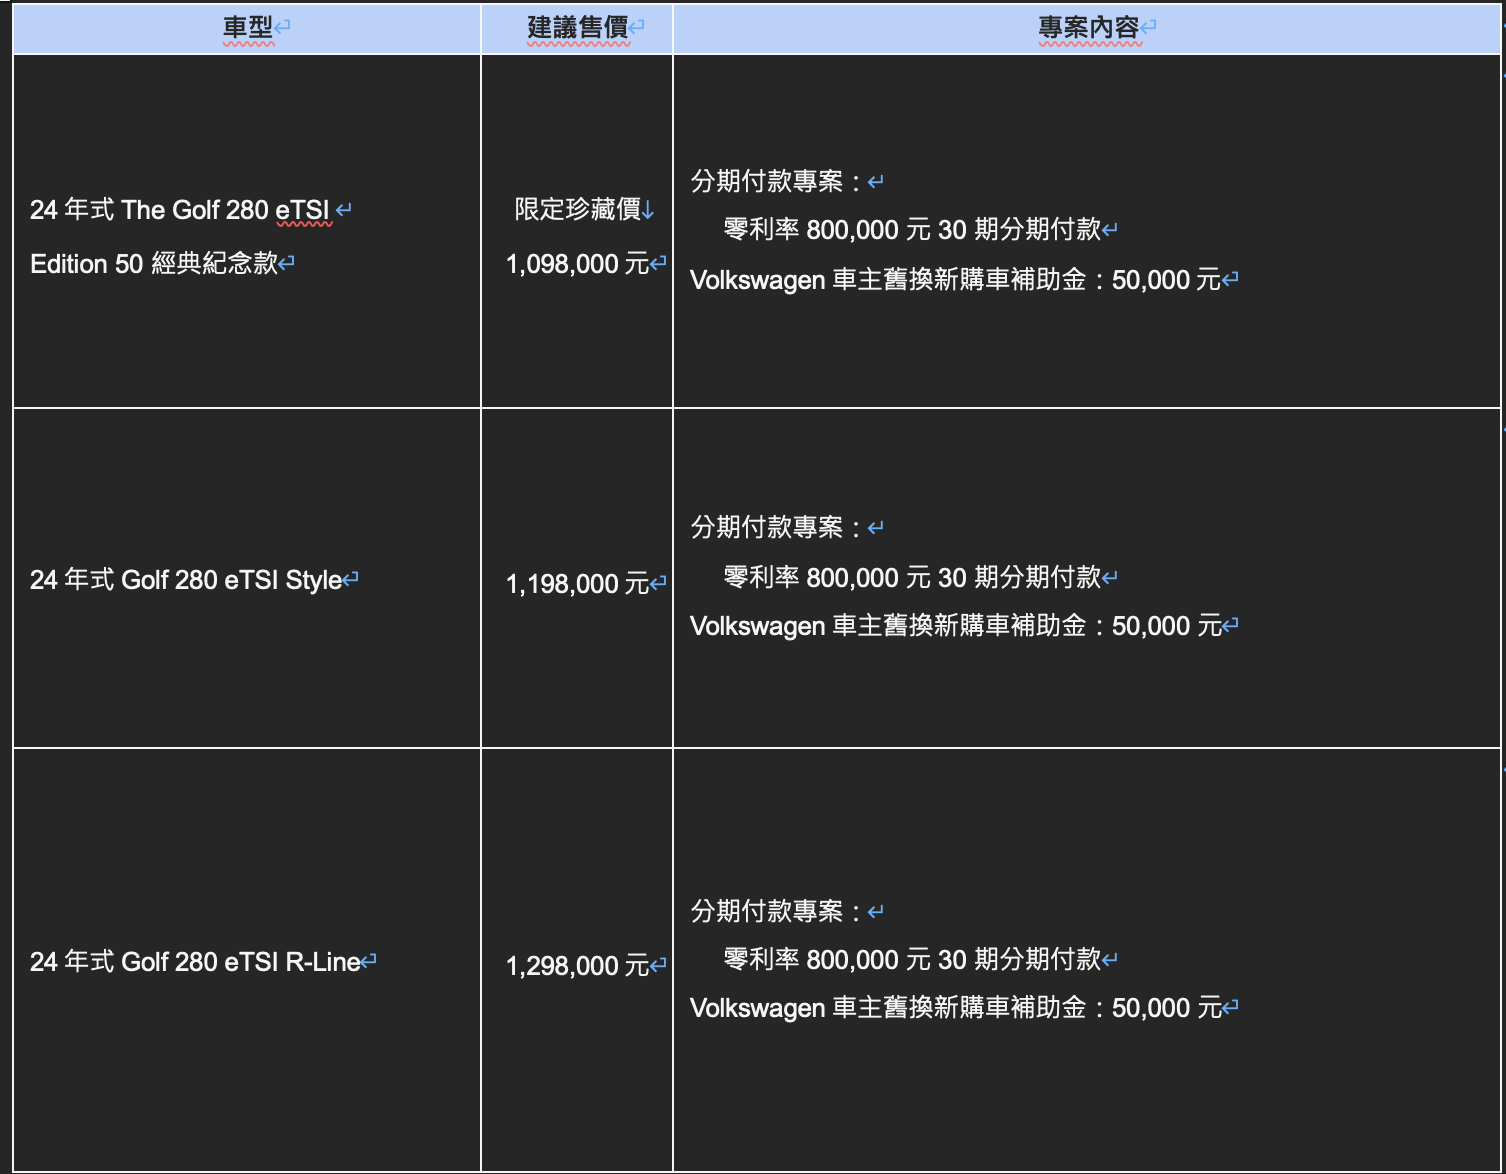
Task: Click the 1,098,000 元 price
Action: coord(577,264)
